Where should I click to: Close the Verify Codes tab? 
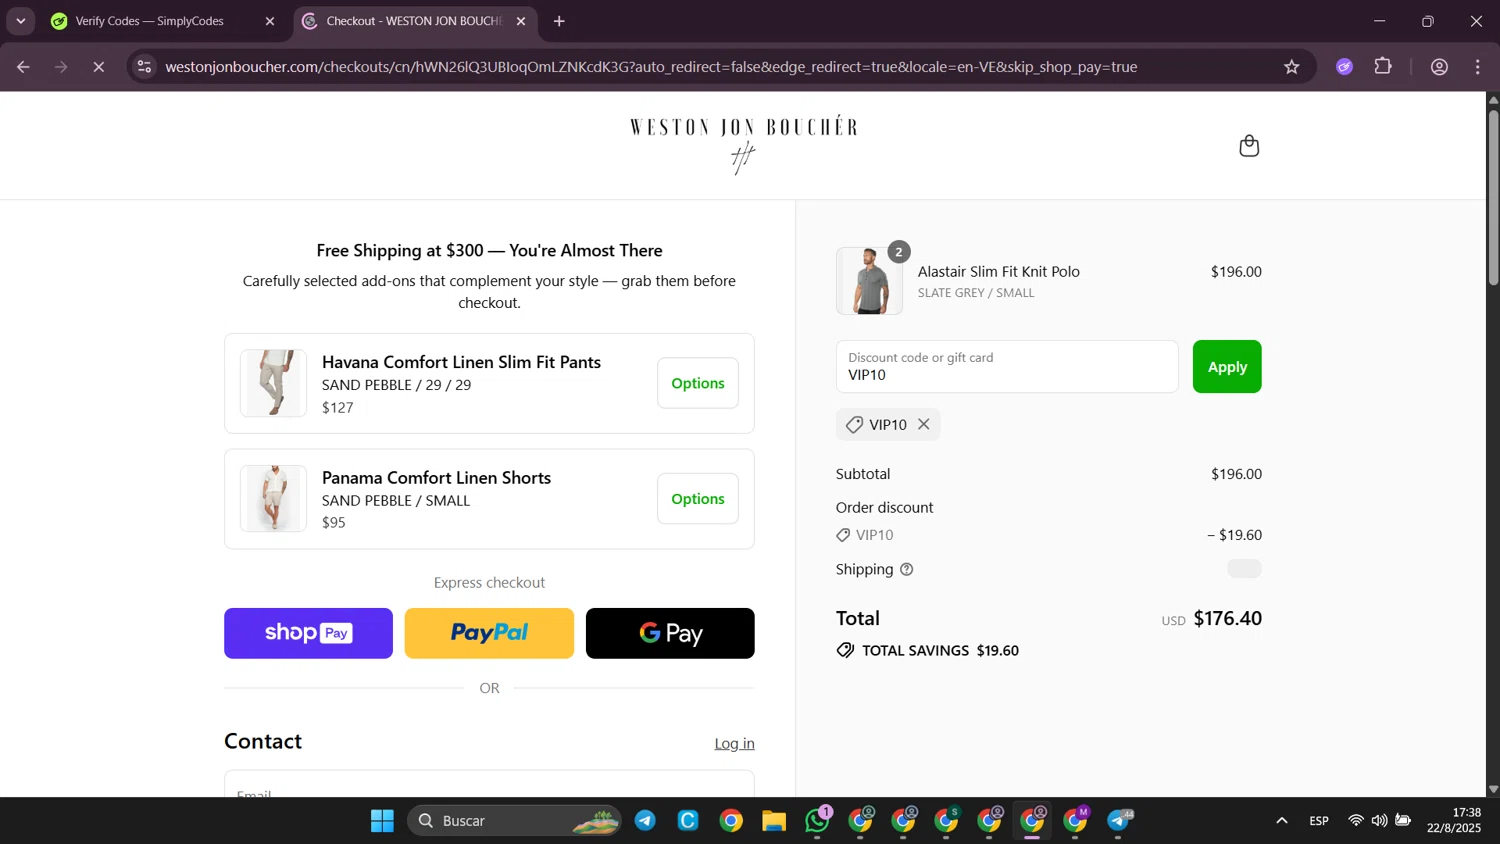[x=269, y=21]
